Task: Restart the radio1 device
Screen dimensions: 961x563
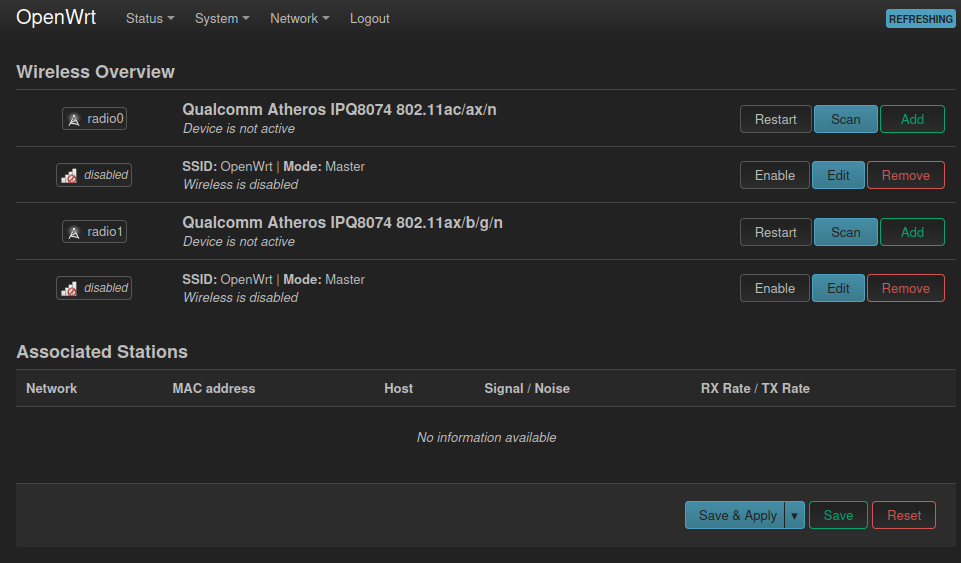Action: [x=775, y=232]
